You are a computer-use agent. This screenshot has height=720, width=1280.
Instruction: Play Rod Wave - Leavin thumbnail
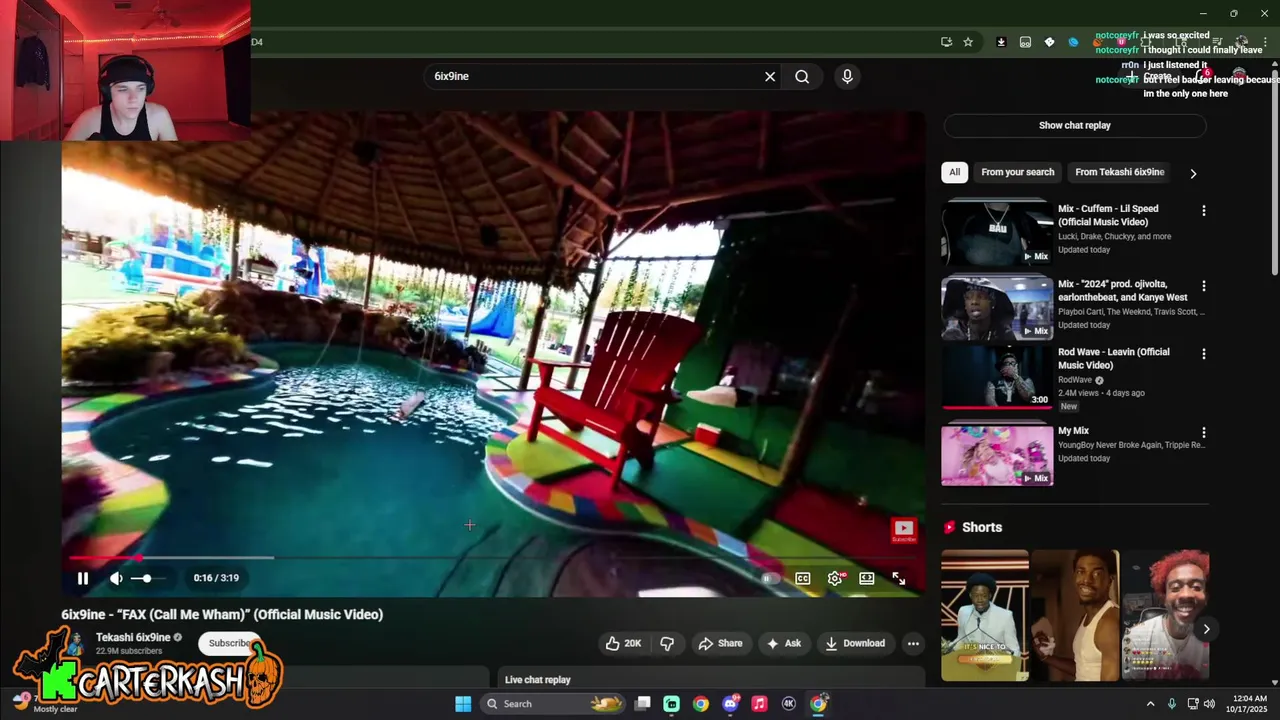[x=997, y=377]
